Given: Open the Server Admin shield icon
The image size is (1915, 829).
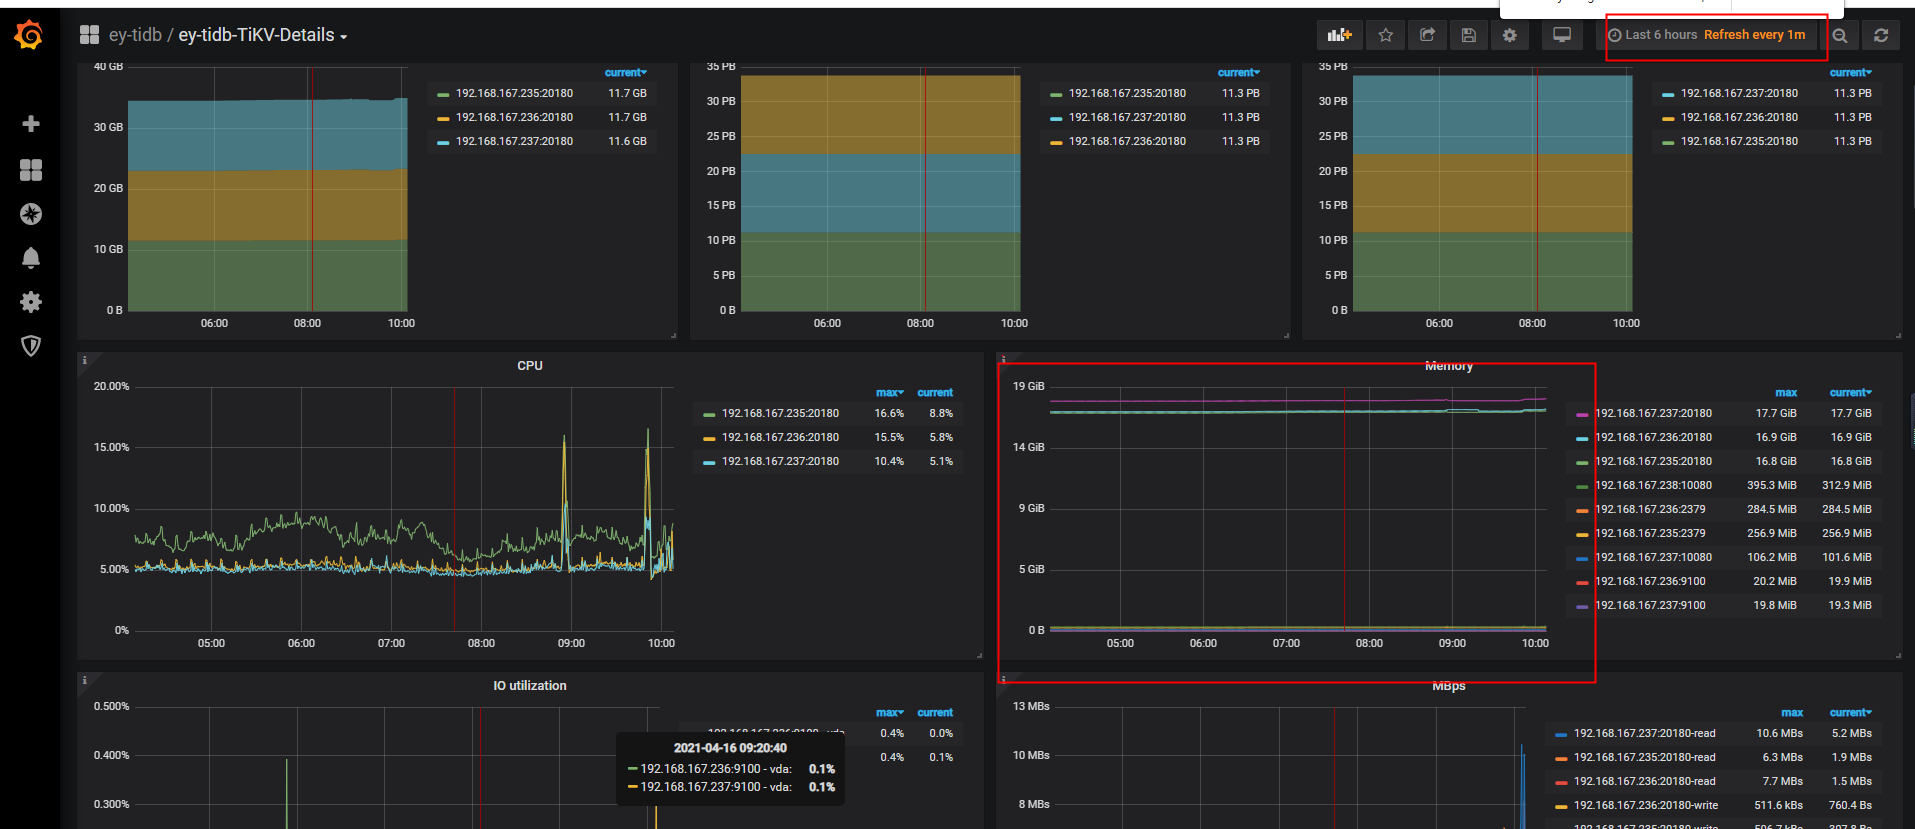Looking at the screenshot, I should 31,346.
